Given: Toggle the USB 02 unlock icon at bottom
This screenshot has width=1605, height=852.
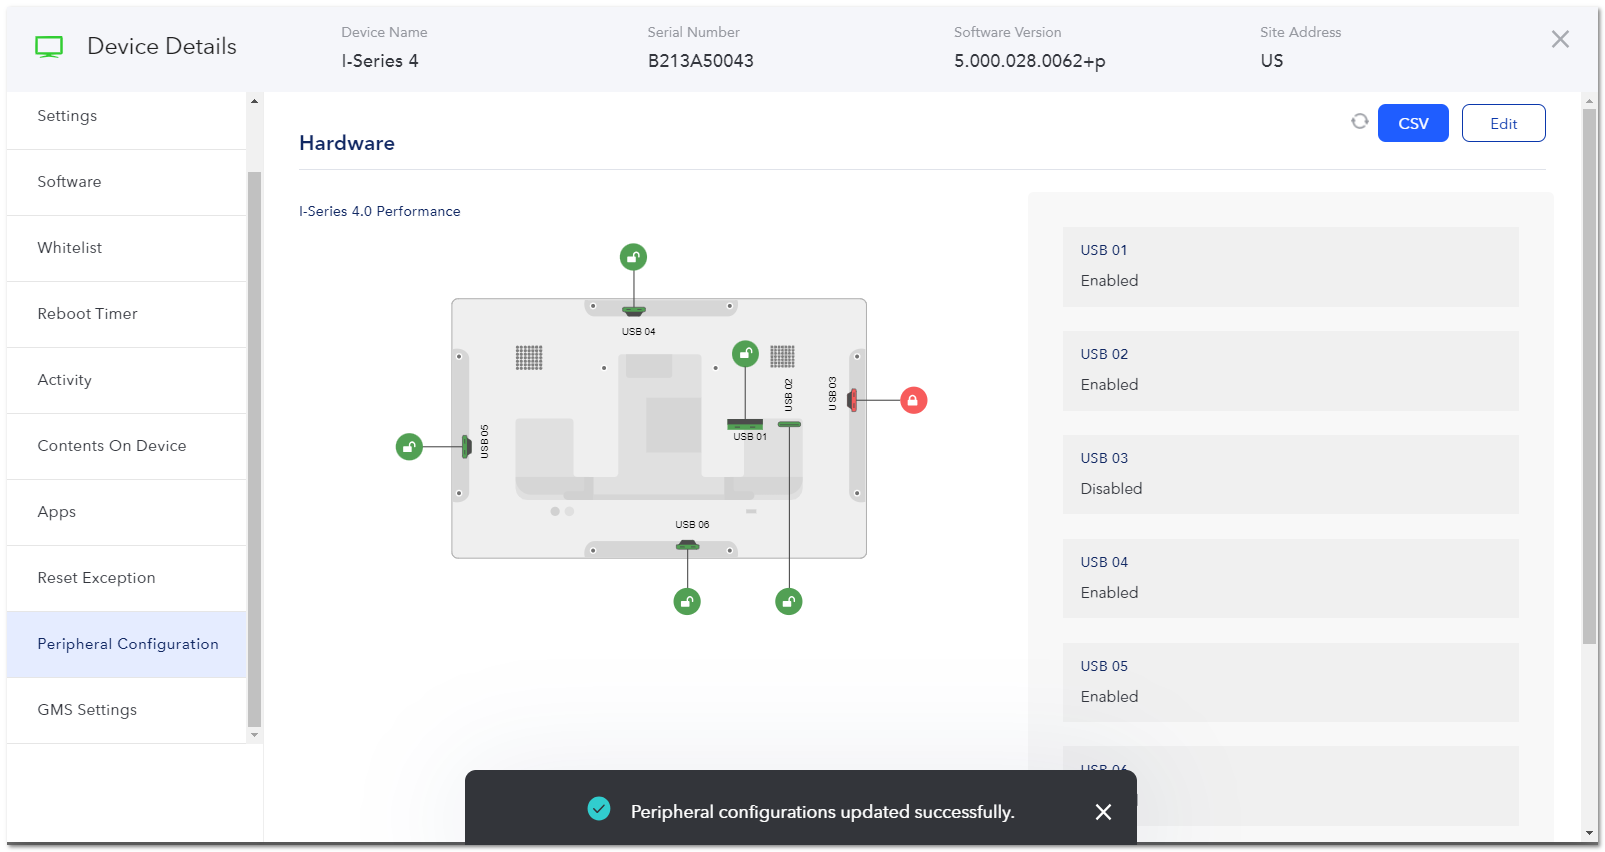Looking at the screenshot, I should tap(789, 601).
